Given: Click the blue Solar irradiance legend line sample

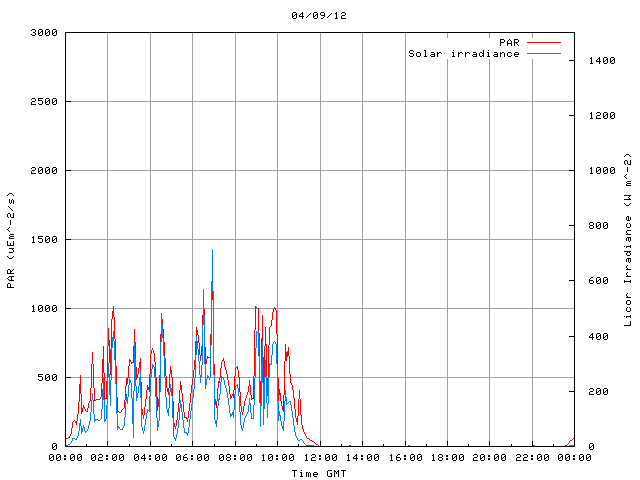Looking at the screenshot, I should tap(544, 53).
